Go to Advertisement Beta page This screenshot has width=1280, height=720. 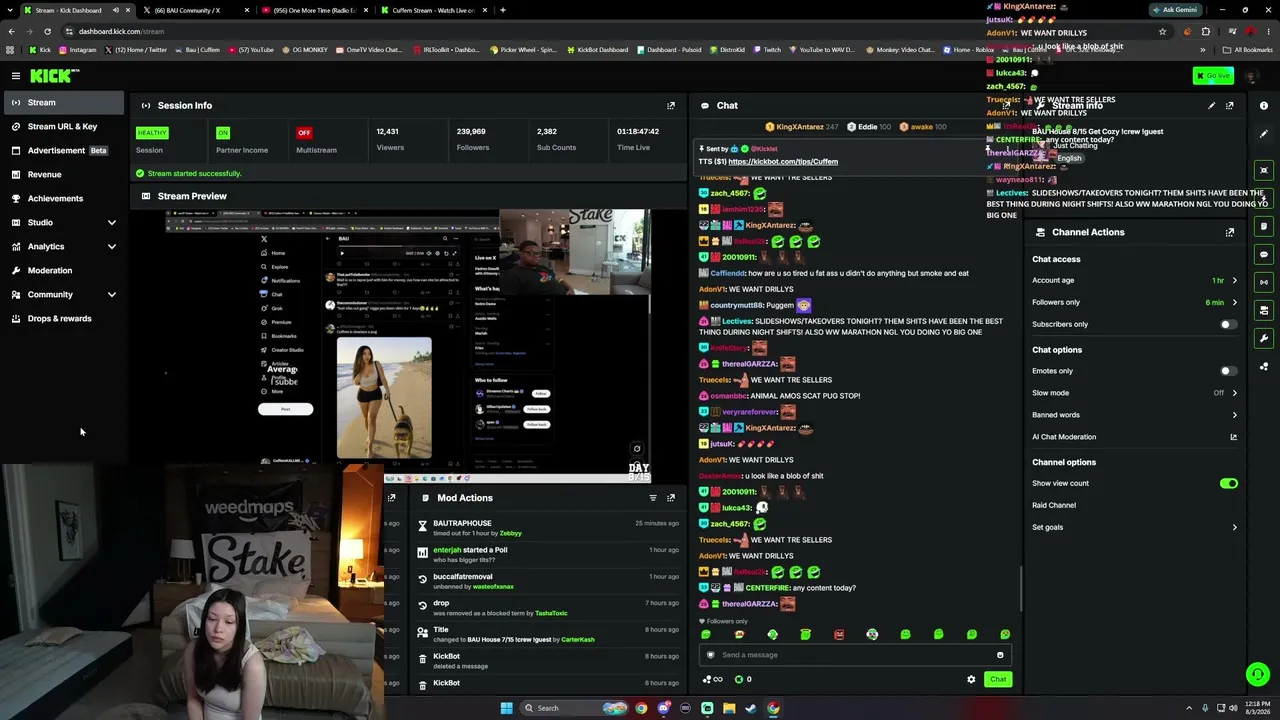click(64, 150)
